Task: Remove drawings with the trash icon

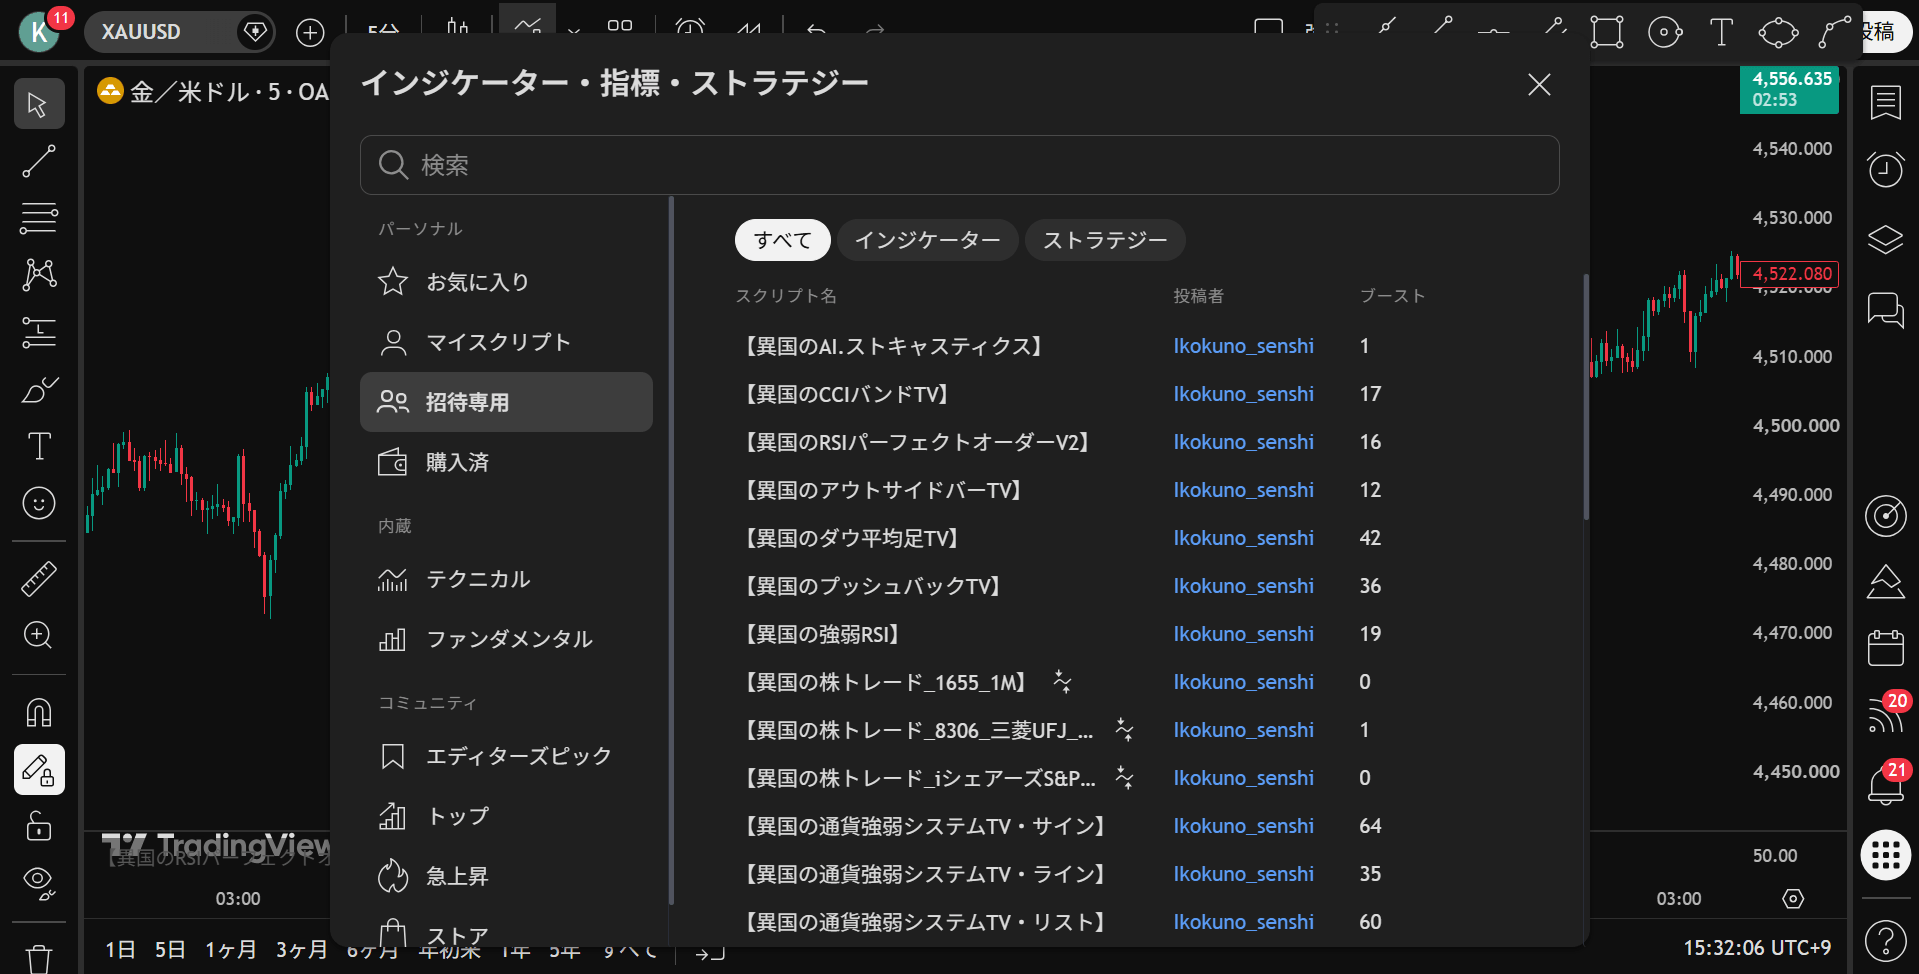Action: click(x=39, y=958)
